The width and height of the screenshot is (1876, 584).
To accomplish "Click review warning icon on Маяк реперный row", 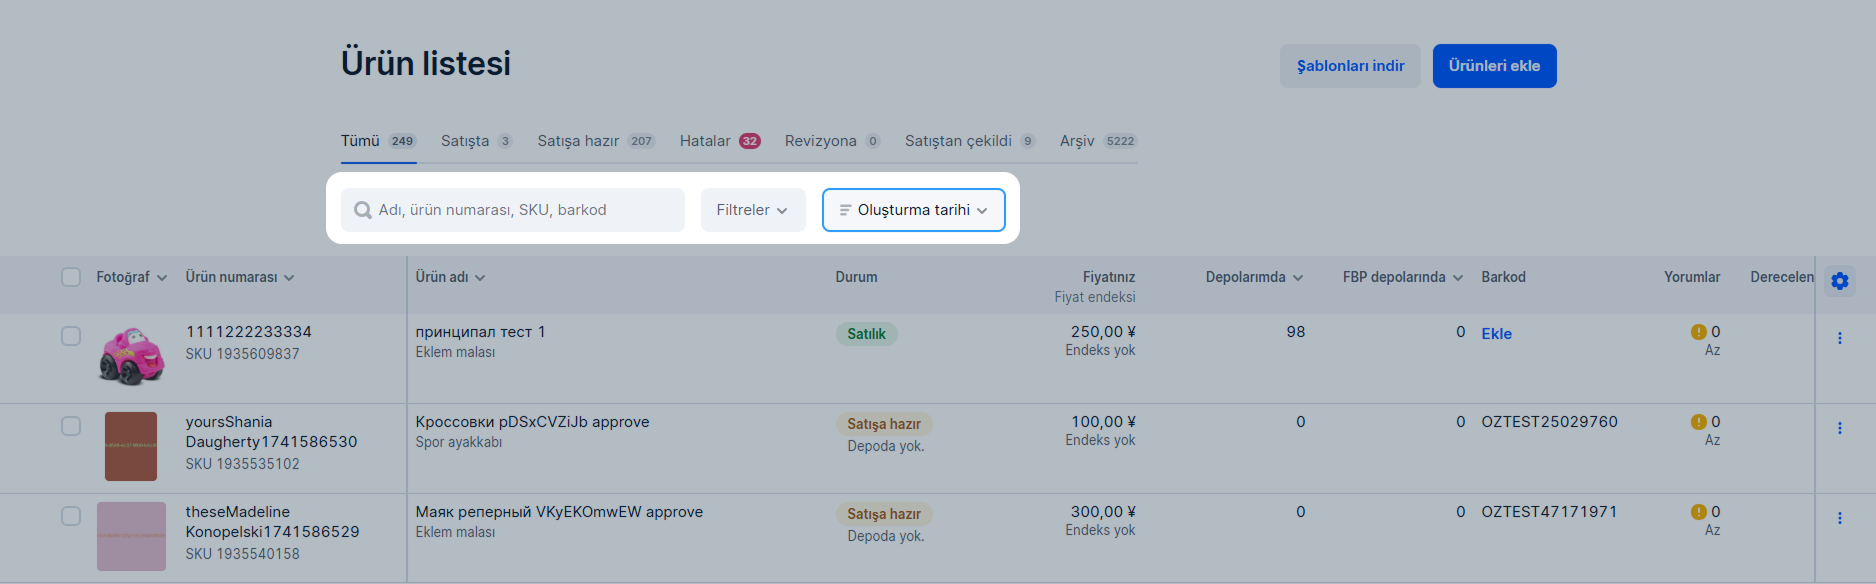I will click(x=1698, y=512).
